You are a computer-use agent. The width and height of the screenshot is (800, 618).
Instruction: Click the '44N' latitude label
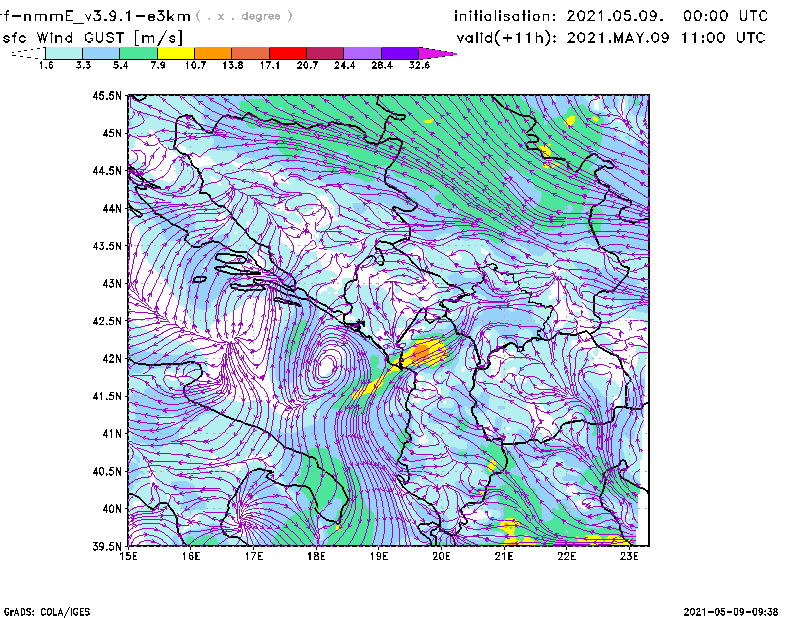(x=112, y=208)
